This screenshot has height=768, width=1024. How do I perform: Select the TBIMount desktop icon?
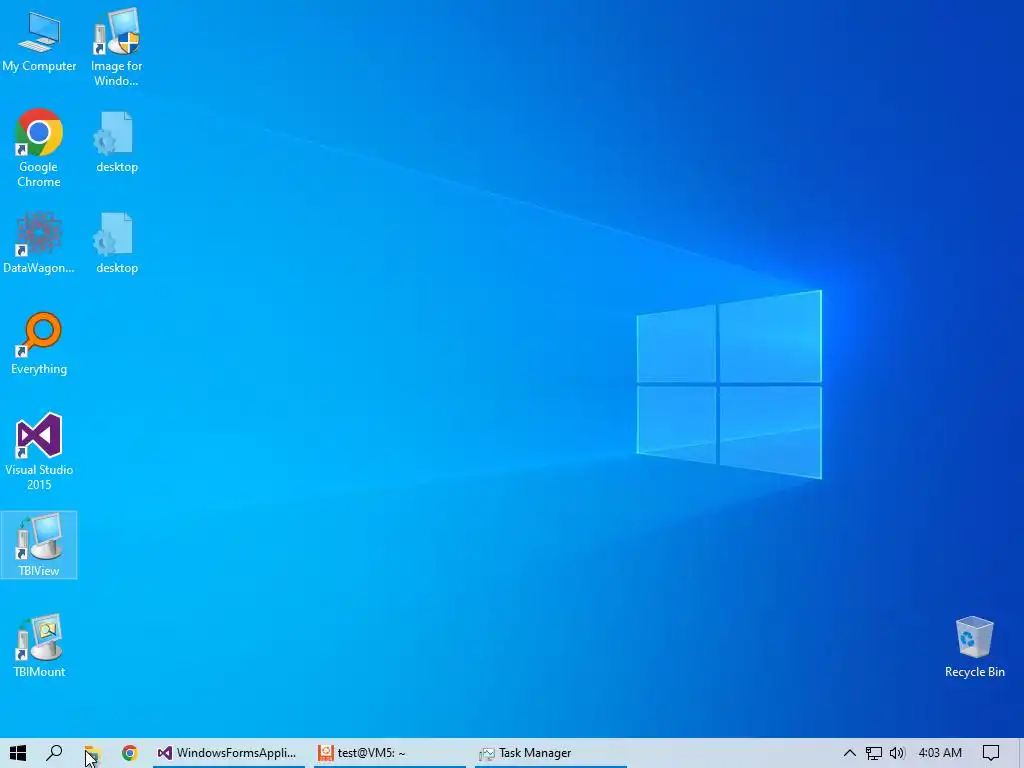39,646
